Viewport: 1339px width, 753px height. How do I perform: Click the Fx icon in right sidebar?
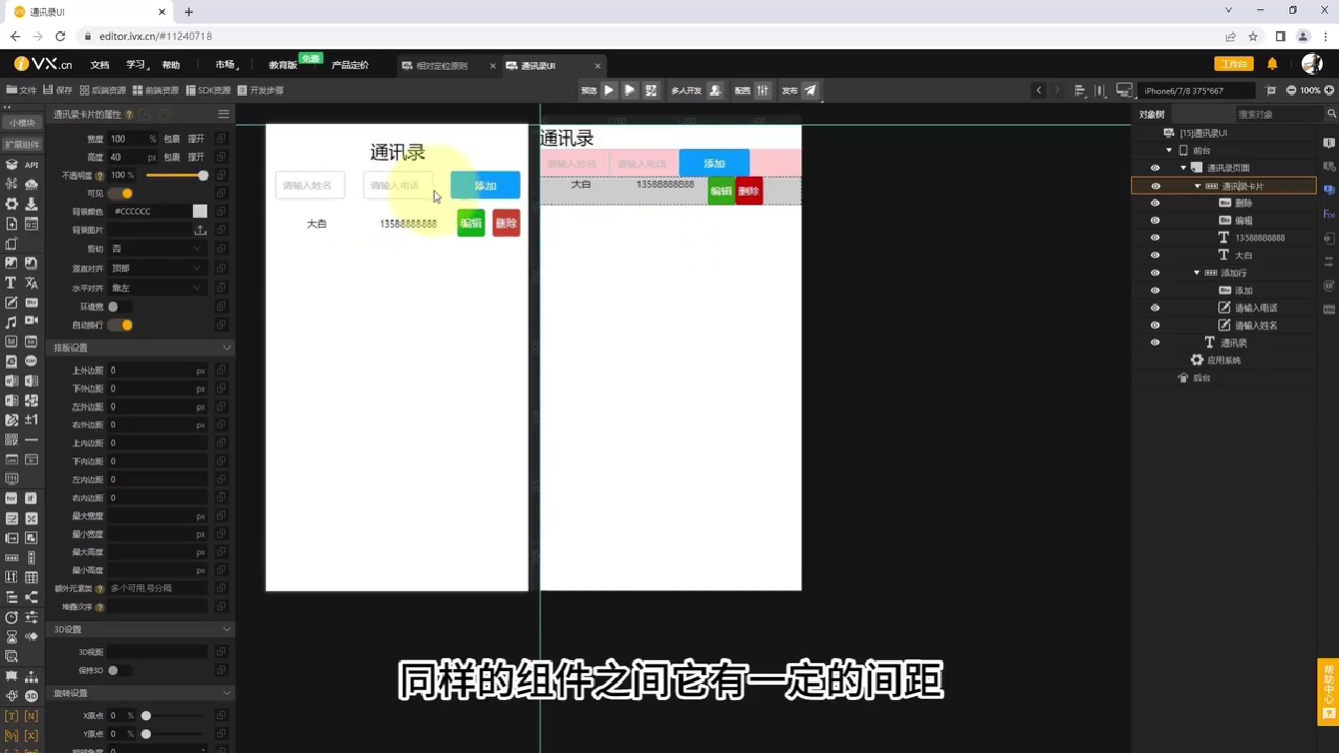[x=1329, y=214]
